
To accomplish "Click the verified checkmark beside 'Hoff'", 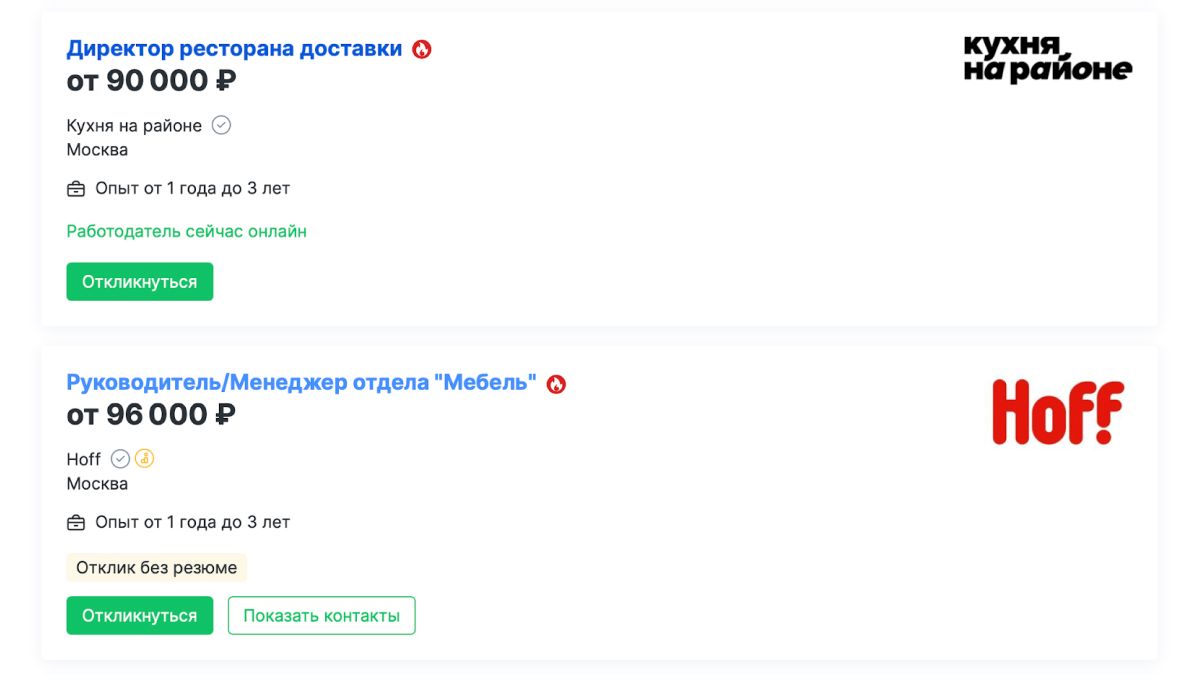I will click(x=119, y=459).
